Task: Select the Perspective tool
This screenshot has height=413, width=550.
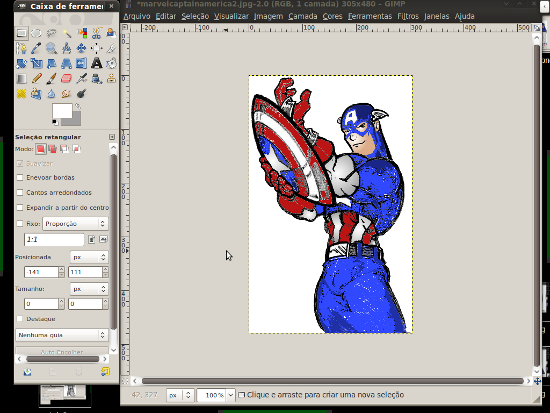Action: 67,63
